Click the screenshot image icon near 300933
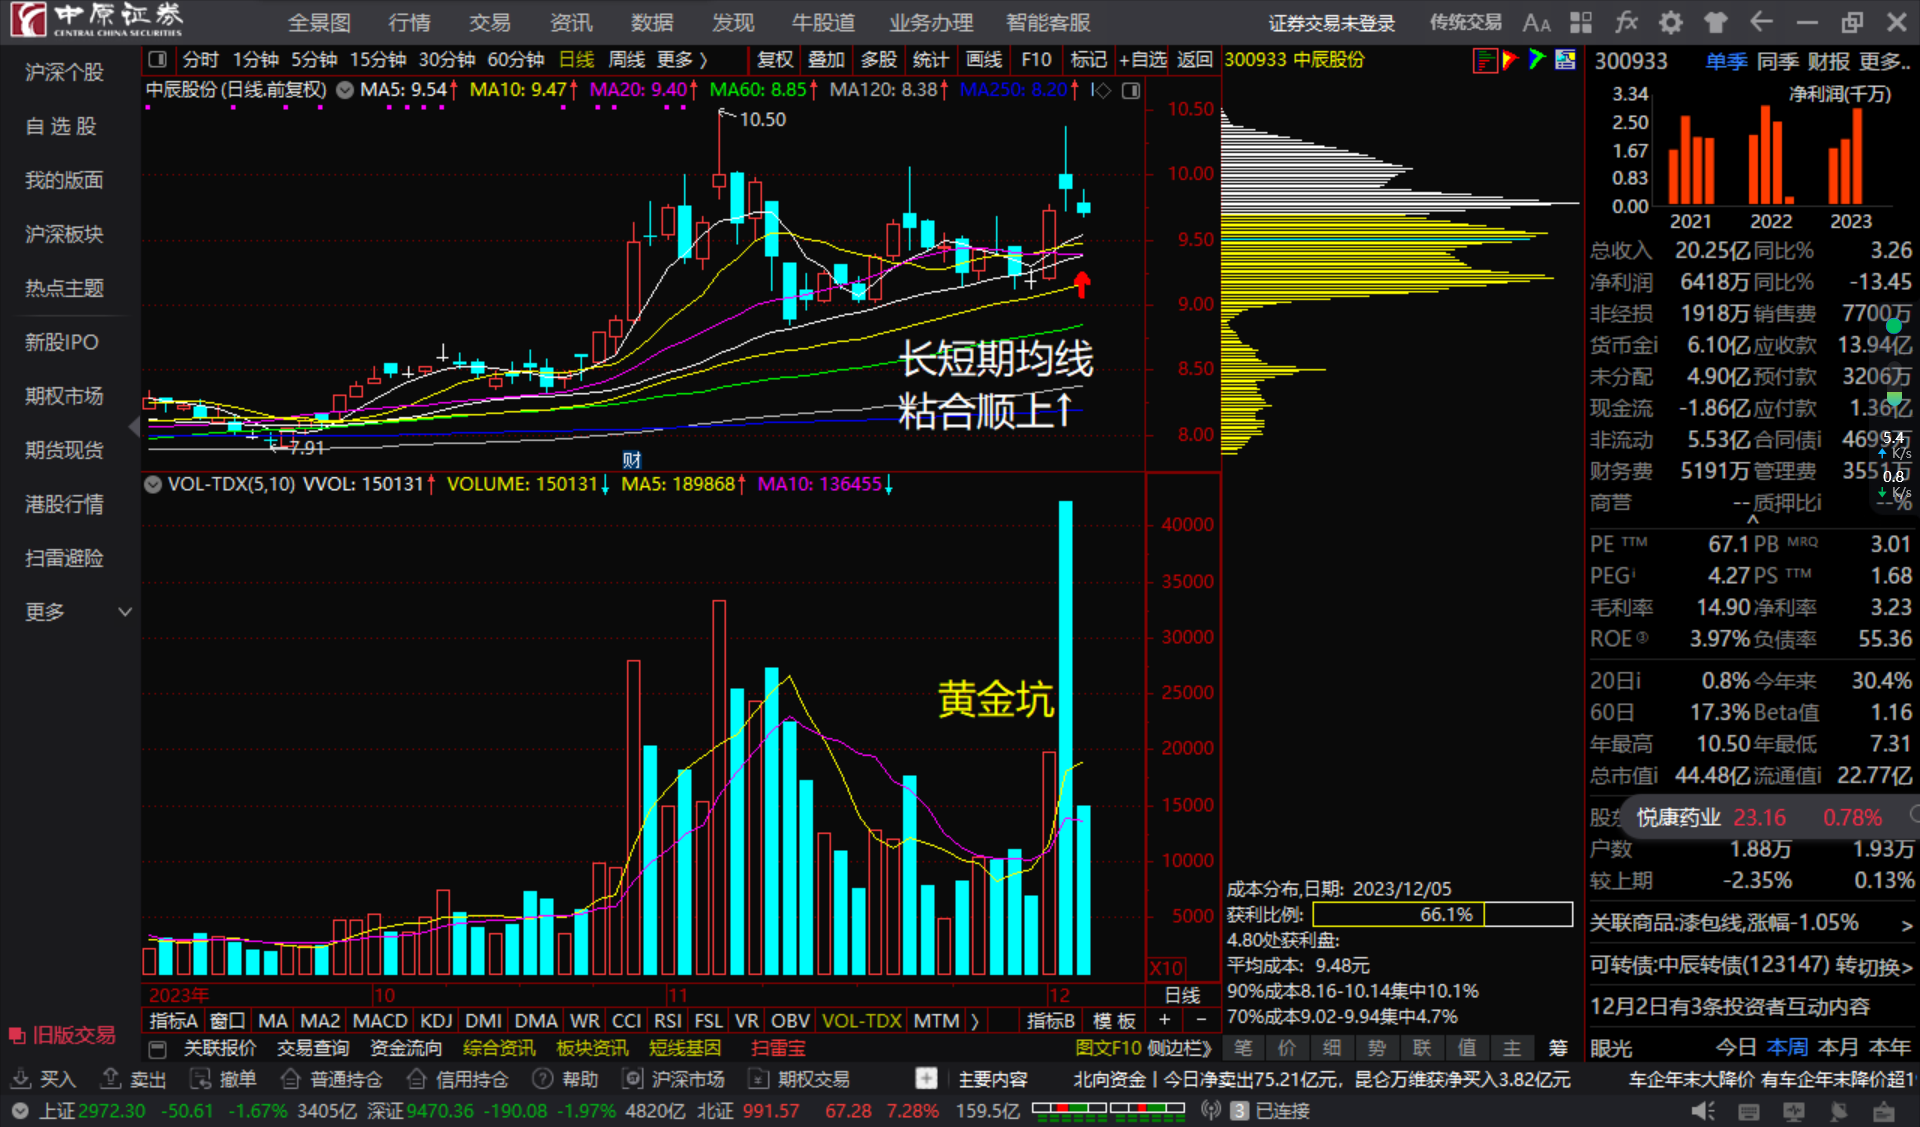 pos(1565,60)
